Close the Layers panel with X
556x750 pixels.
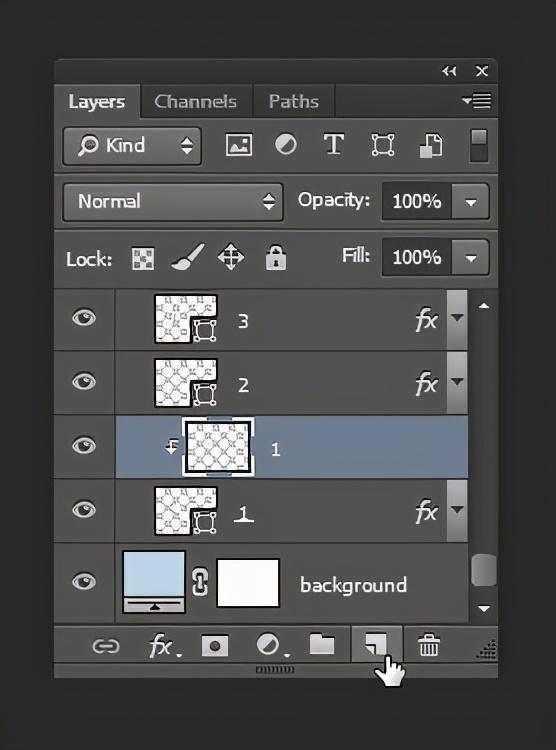pyautogui.click(x=482, y=71)
